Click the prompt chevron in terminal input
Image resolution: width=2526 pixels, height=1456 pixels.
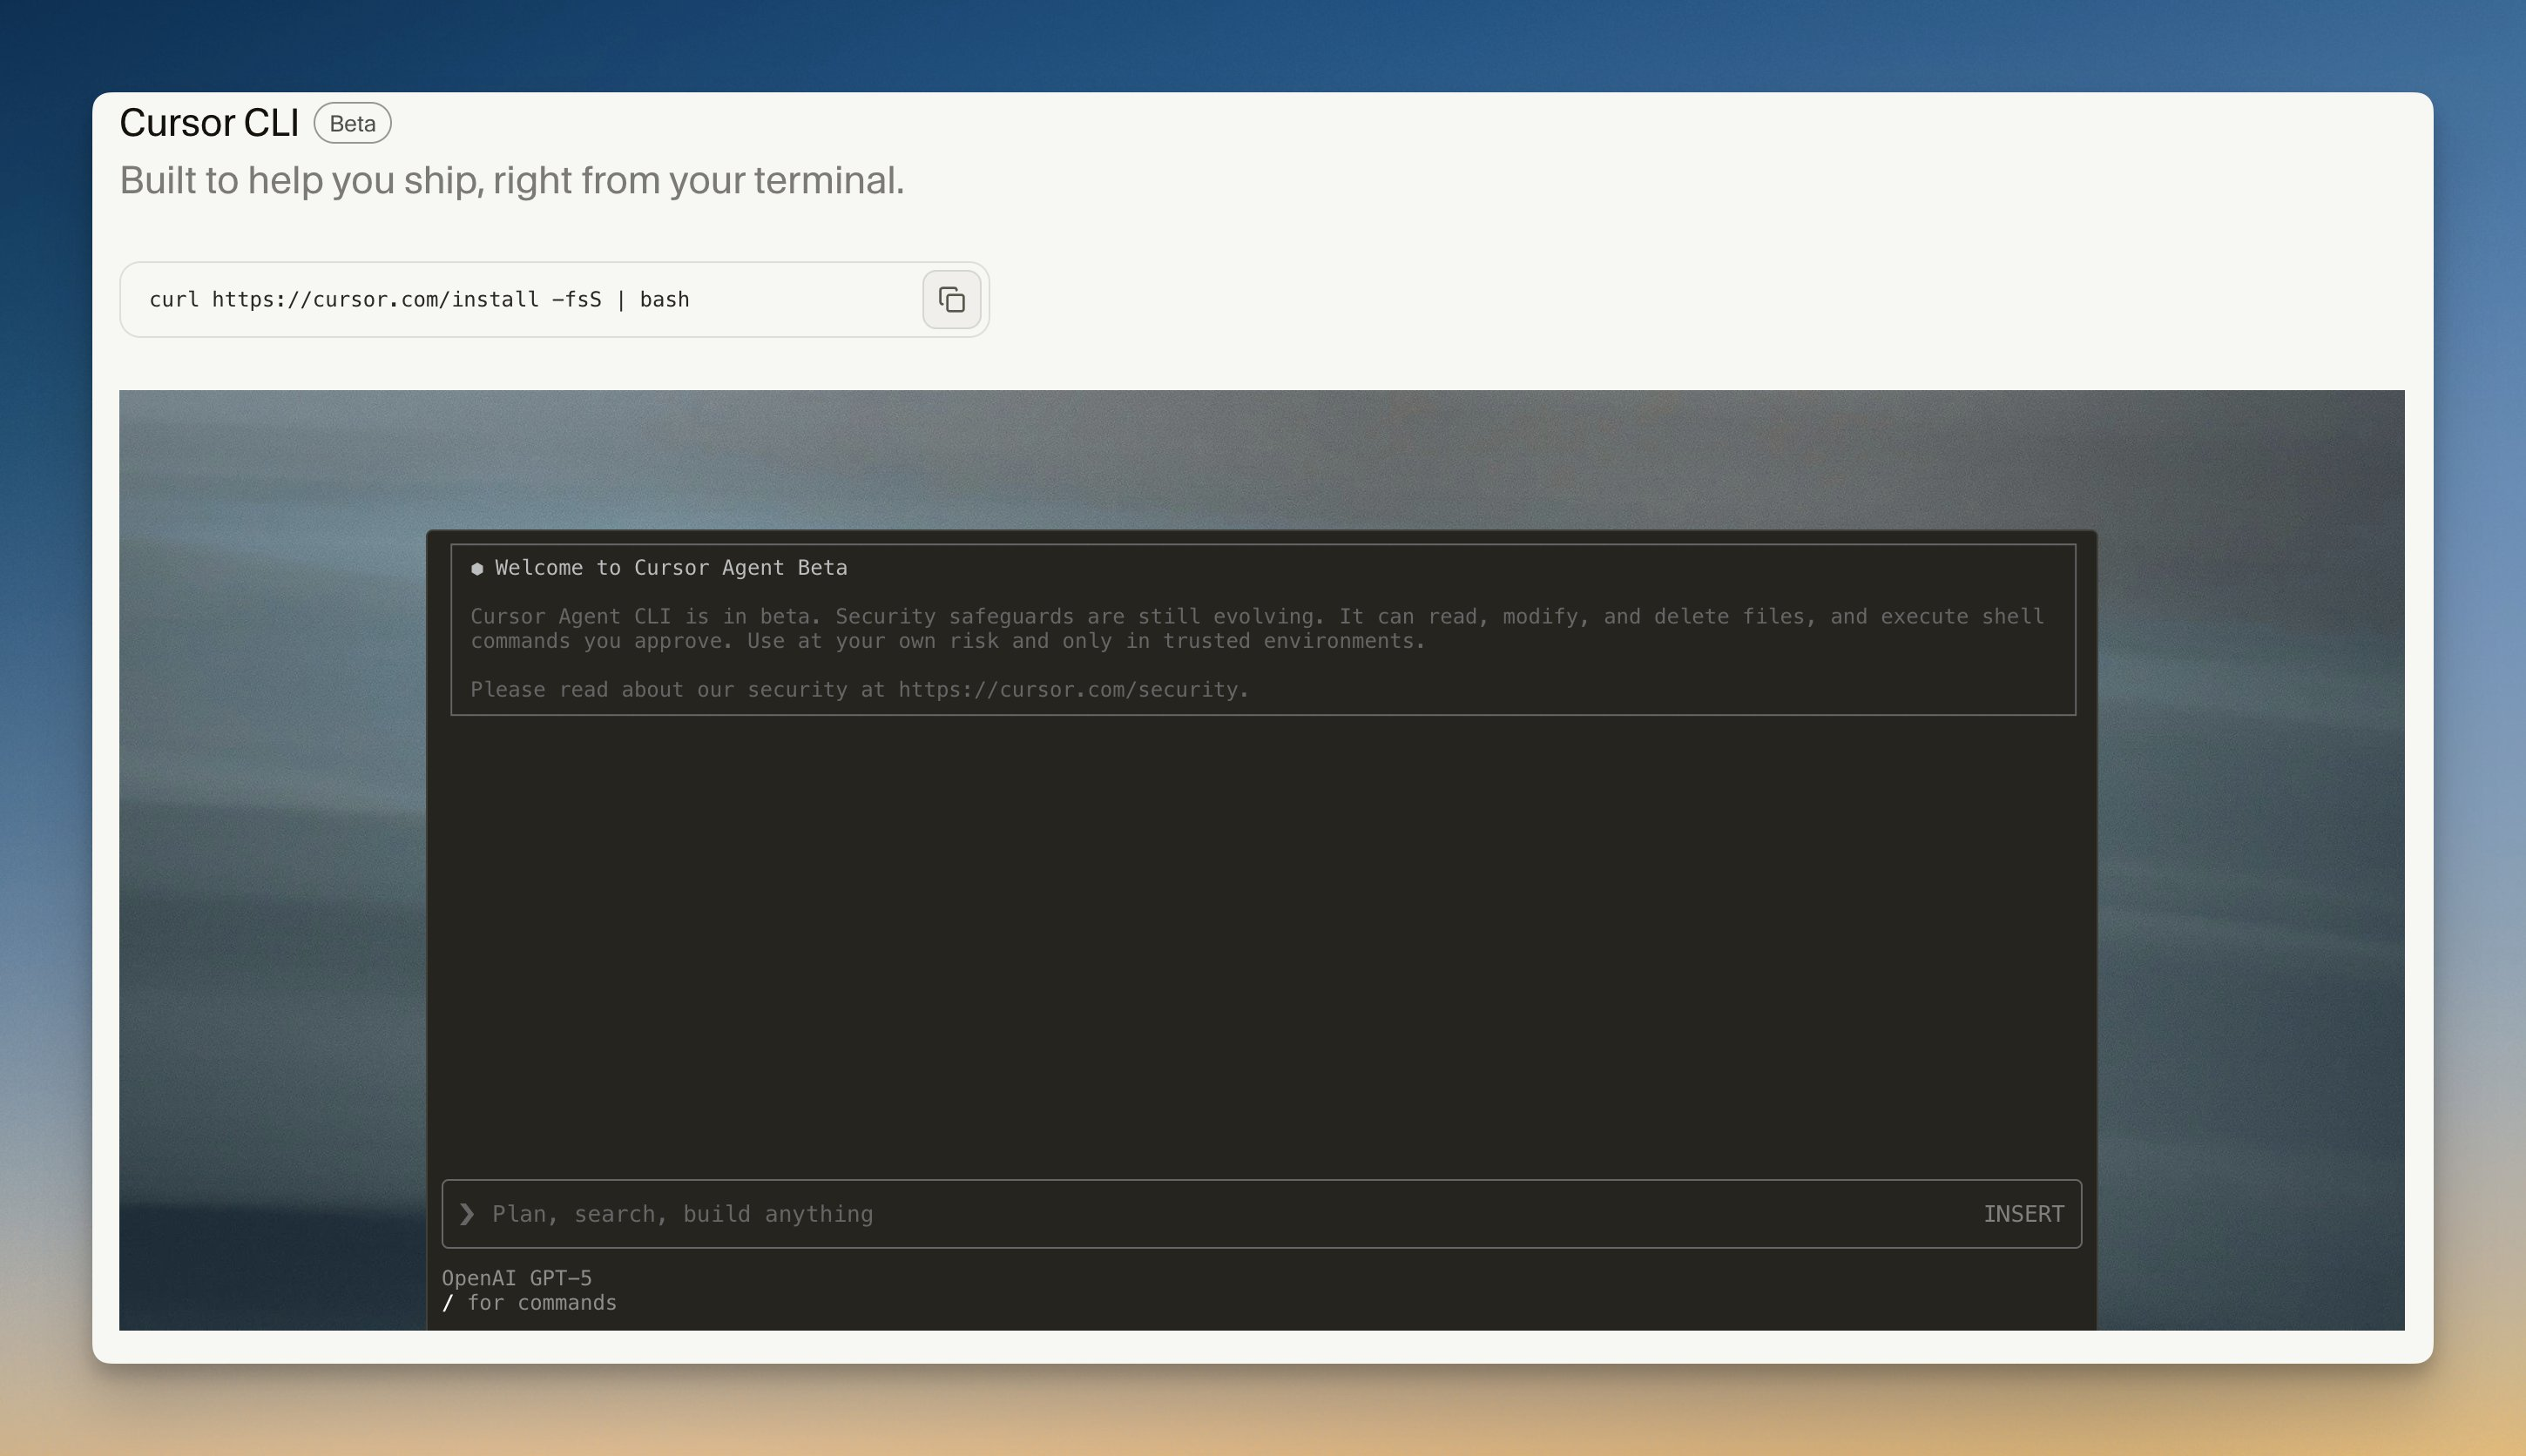[x=467, y=1214]
